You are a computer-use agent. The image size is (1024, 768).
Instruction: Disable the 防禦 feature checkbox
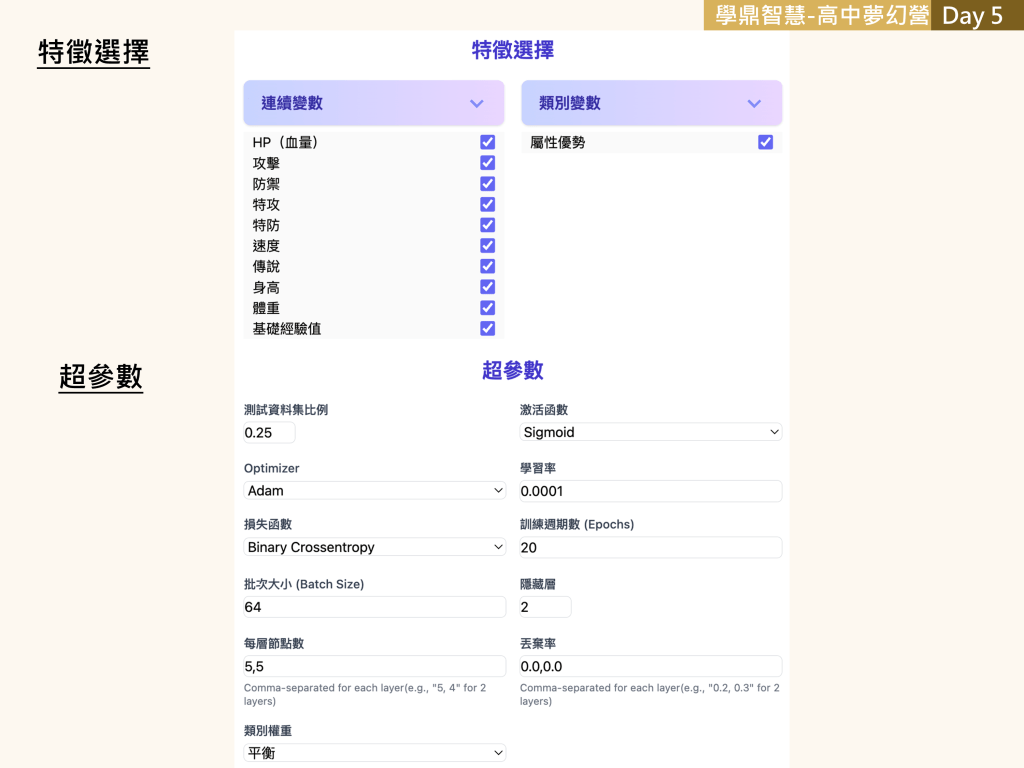coord(488,184)
